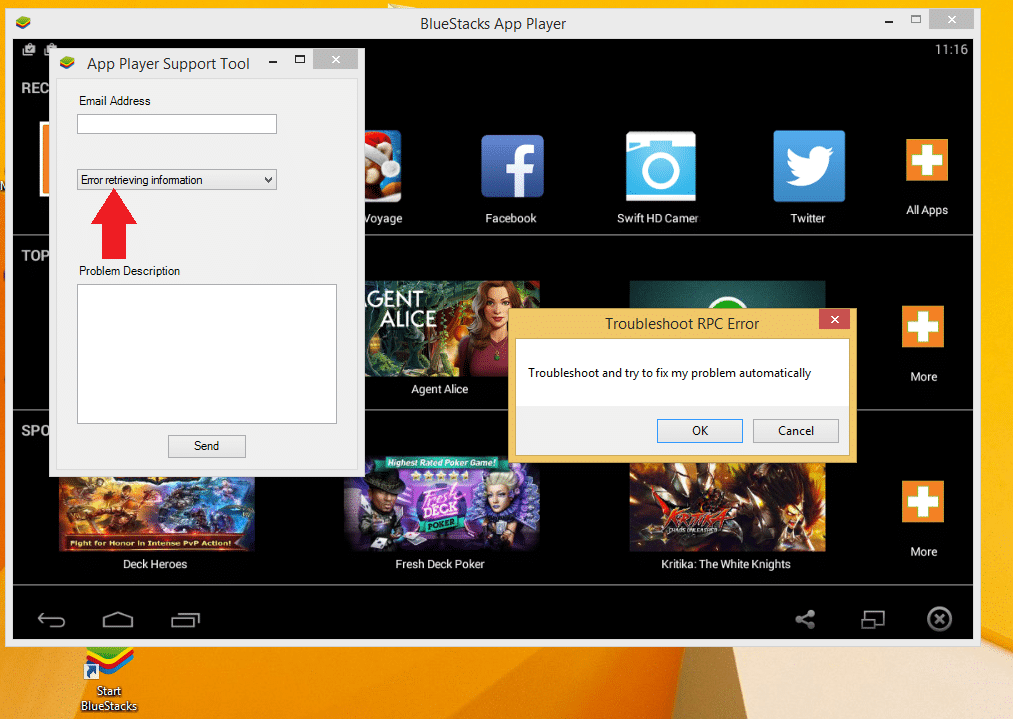Open All Apps plus icon

926,160
